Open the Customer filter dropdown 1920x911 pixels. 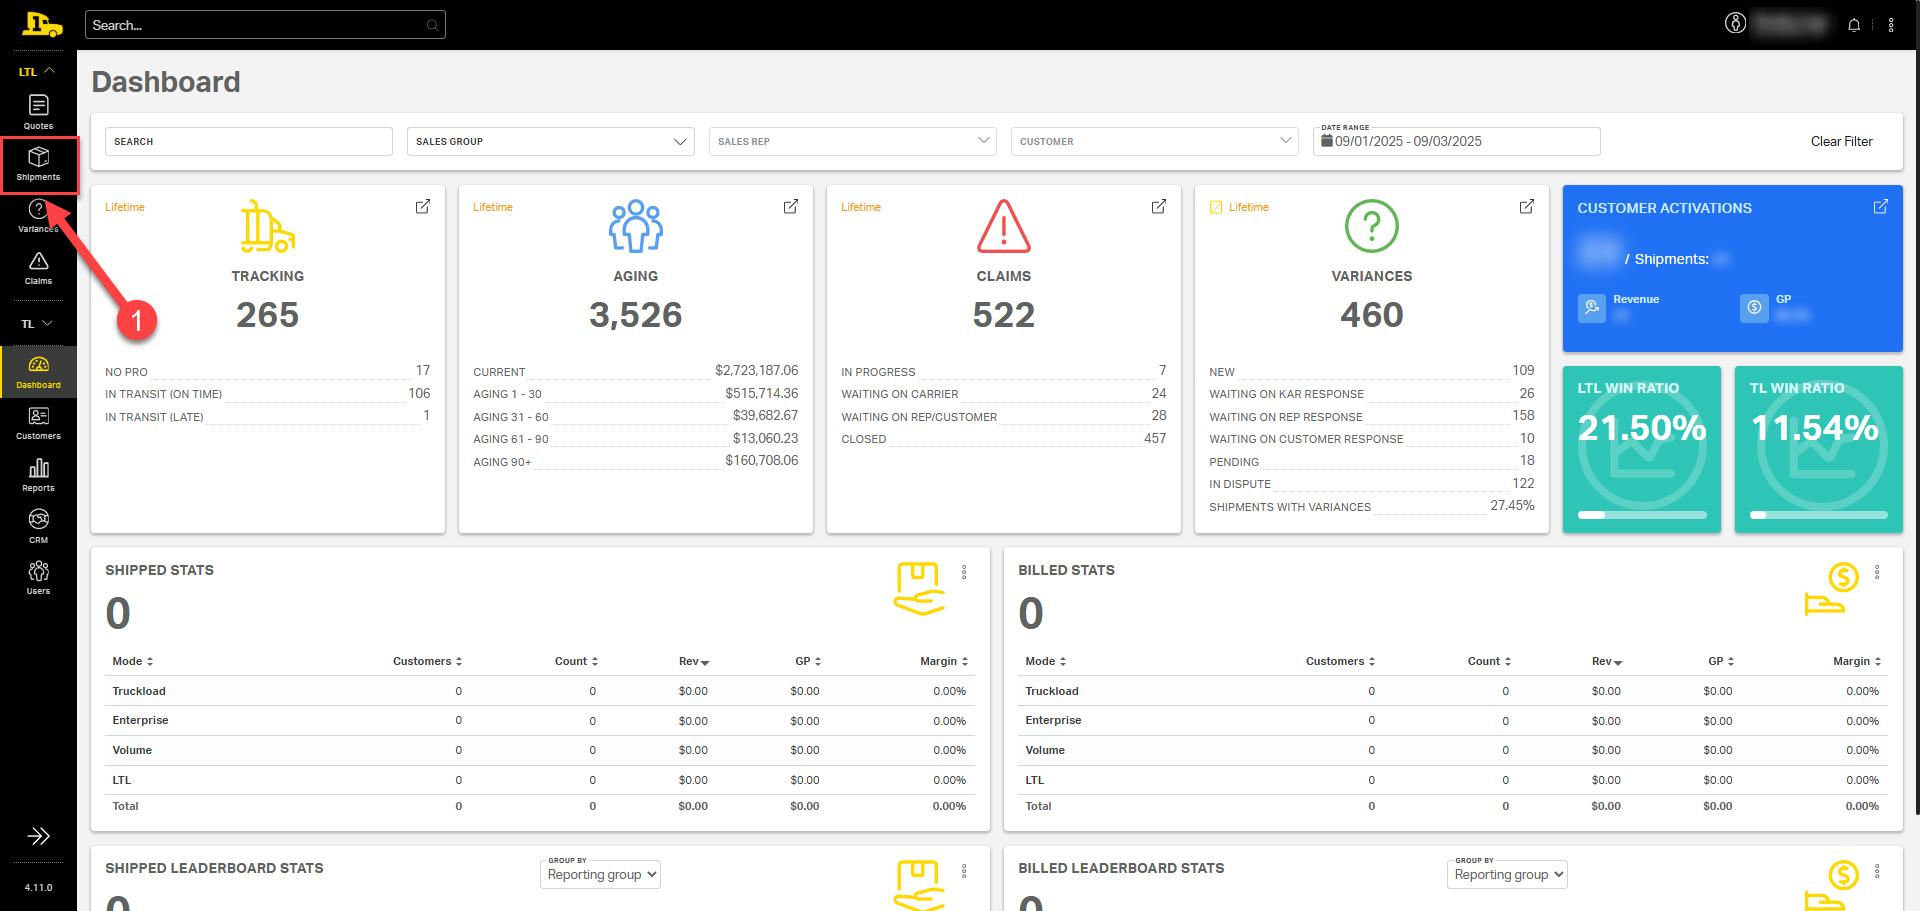coord(1154,141)
